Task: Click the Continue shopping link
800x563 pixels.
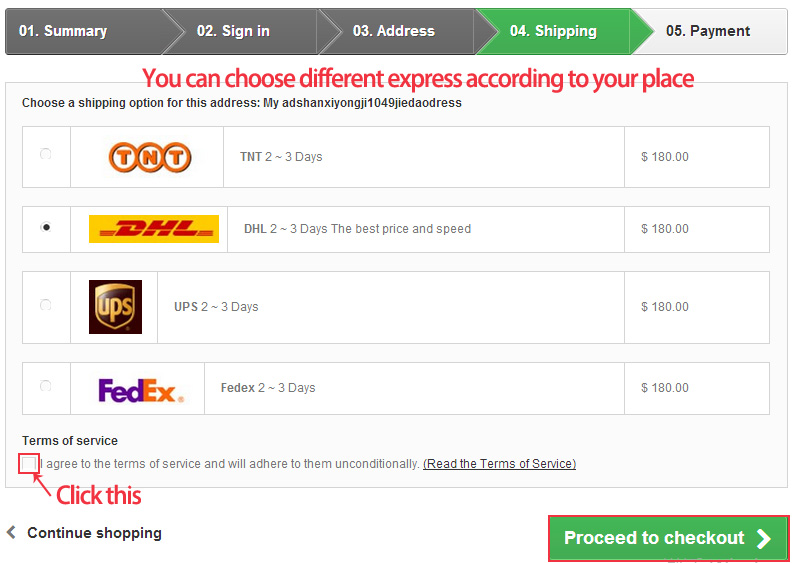Action: [94, 533]
